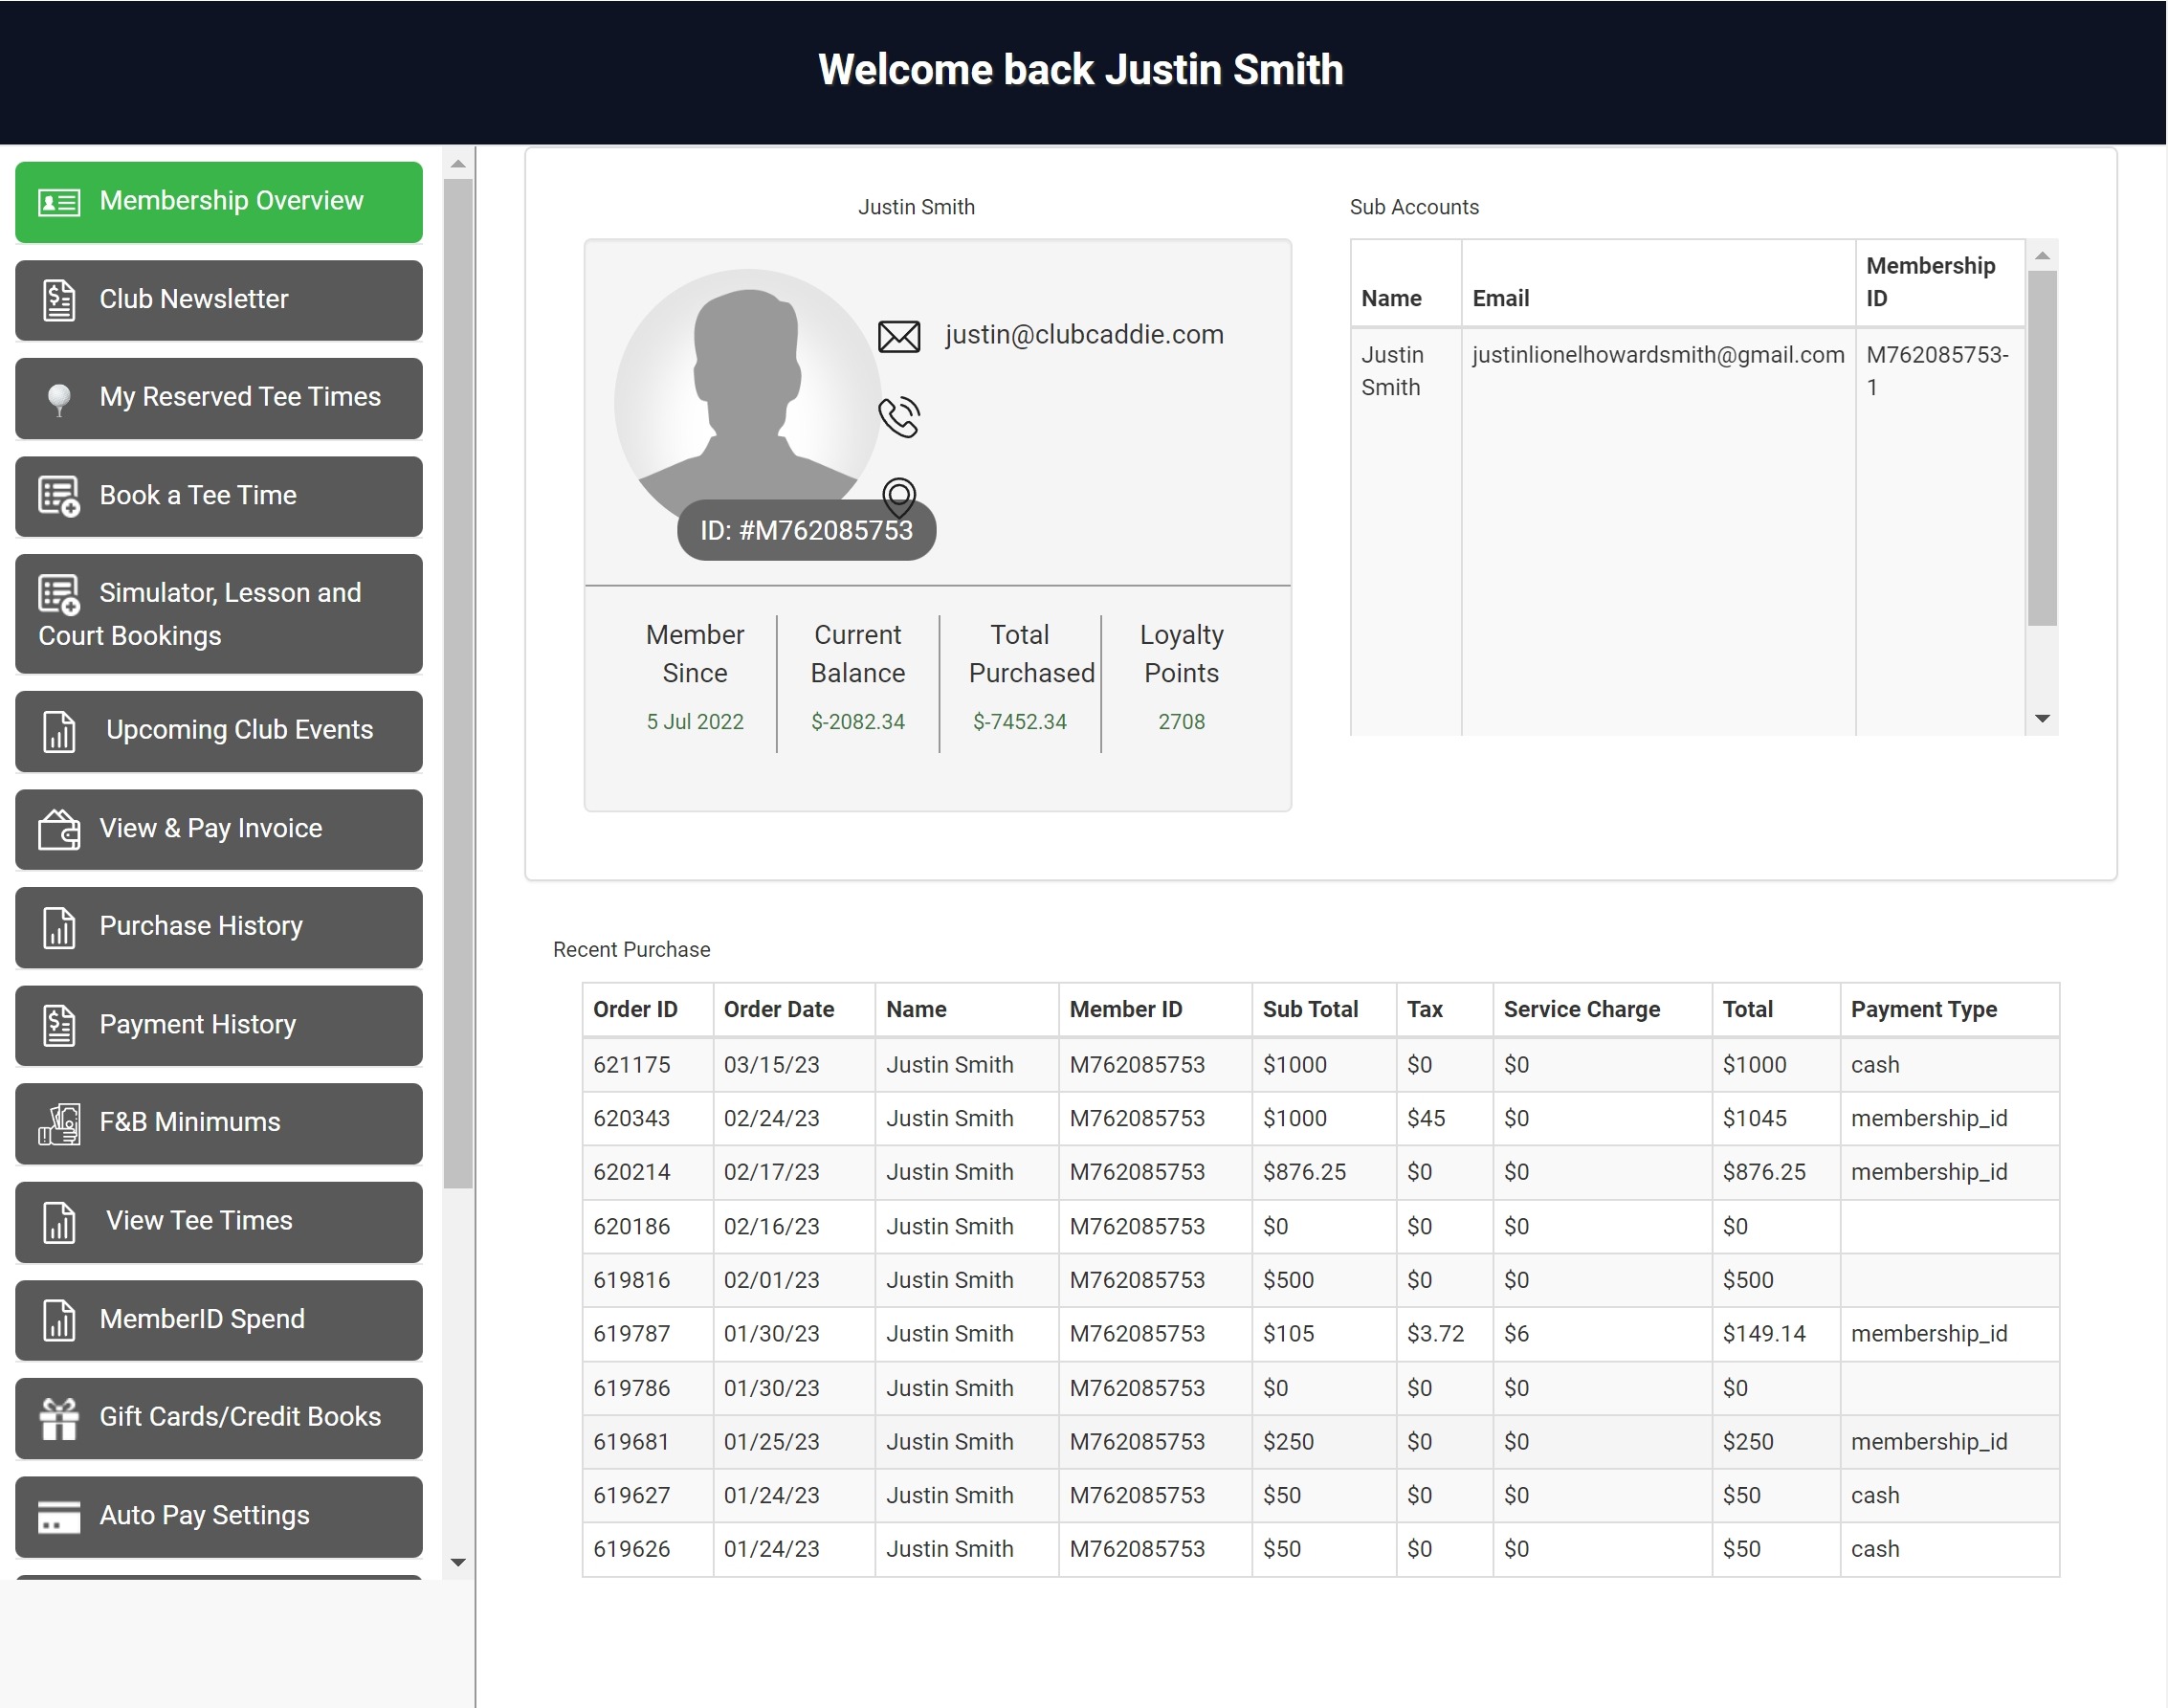Click the location pin icon

pos(898,495)
